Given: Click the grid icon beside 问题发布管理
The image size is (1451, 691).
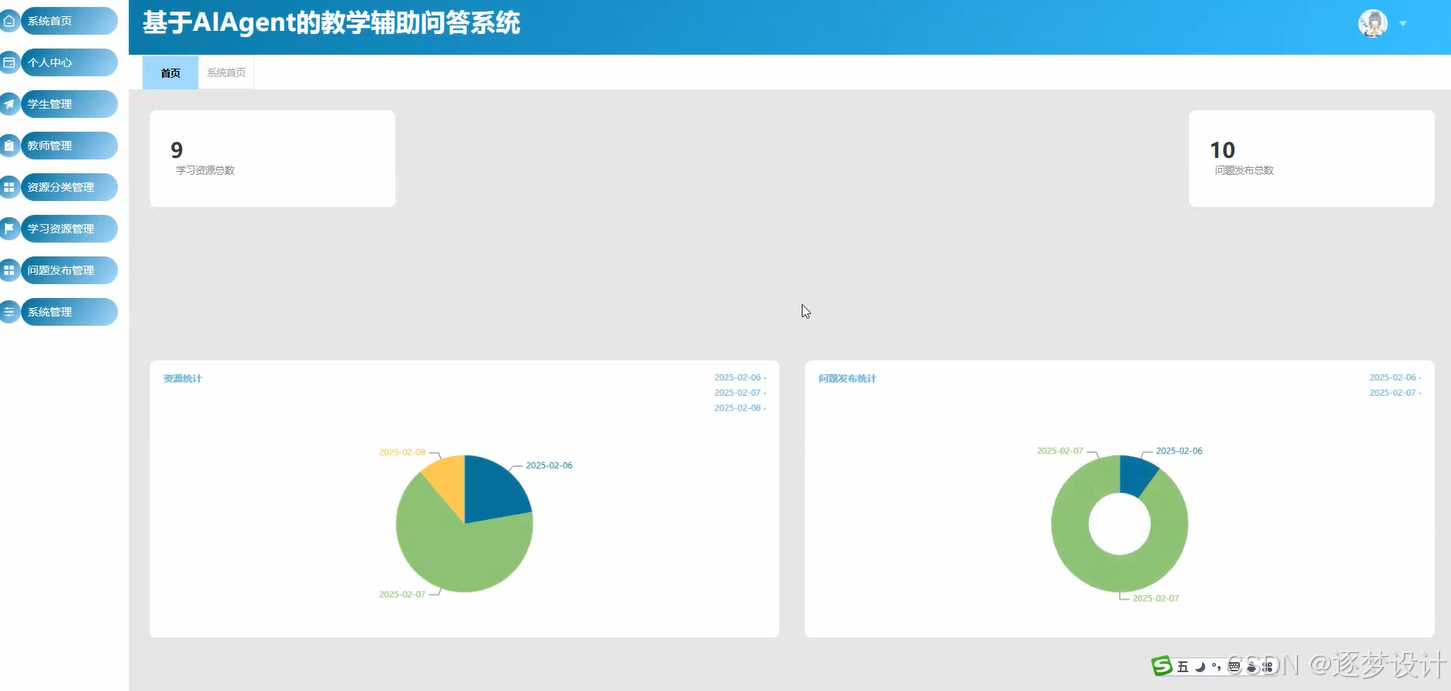Looking at the screenshot, I should (9, 270).
